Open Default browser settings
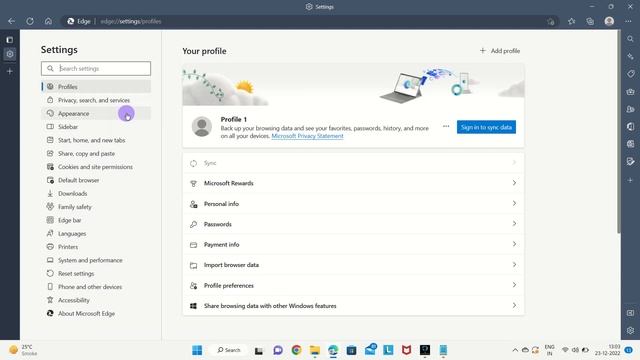This screenshot has height=360, width=640. tap(96, 180)
